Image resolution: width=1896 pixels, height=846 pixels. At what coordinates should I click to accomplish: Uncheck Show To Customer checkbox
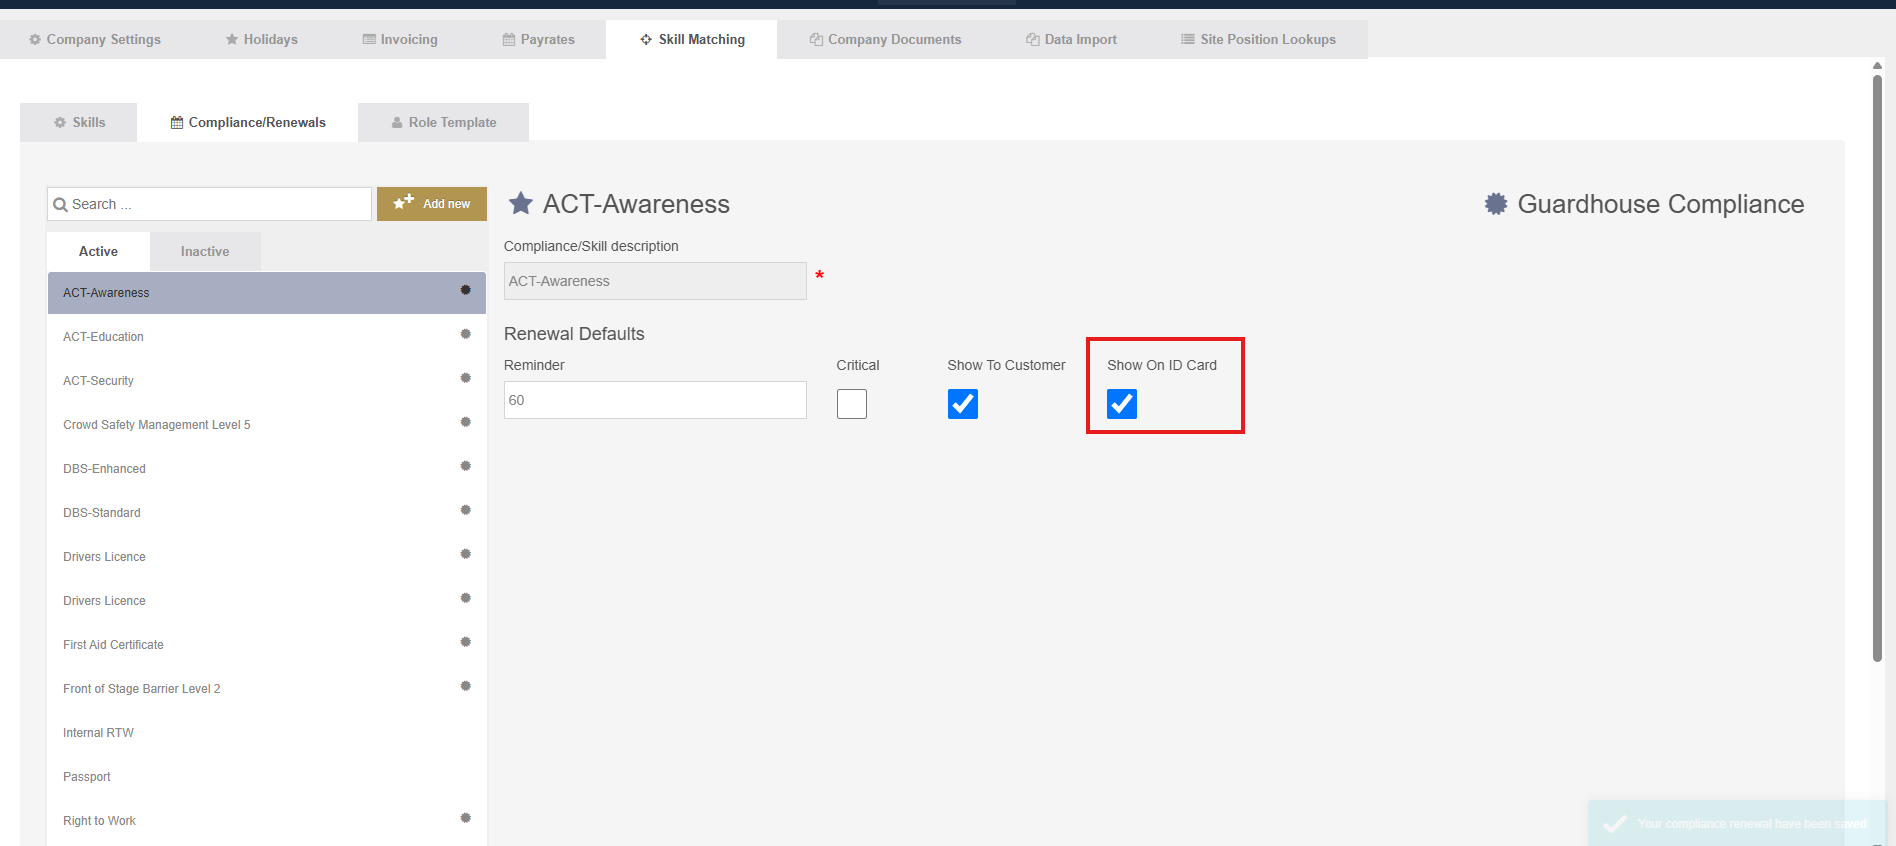[x=962, y=404]
